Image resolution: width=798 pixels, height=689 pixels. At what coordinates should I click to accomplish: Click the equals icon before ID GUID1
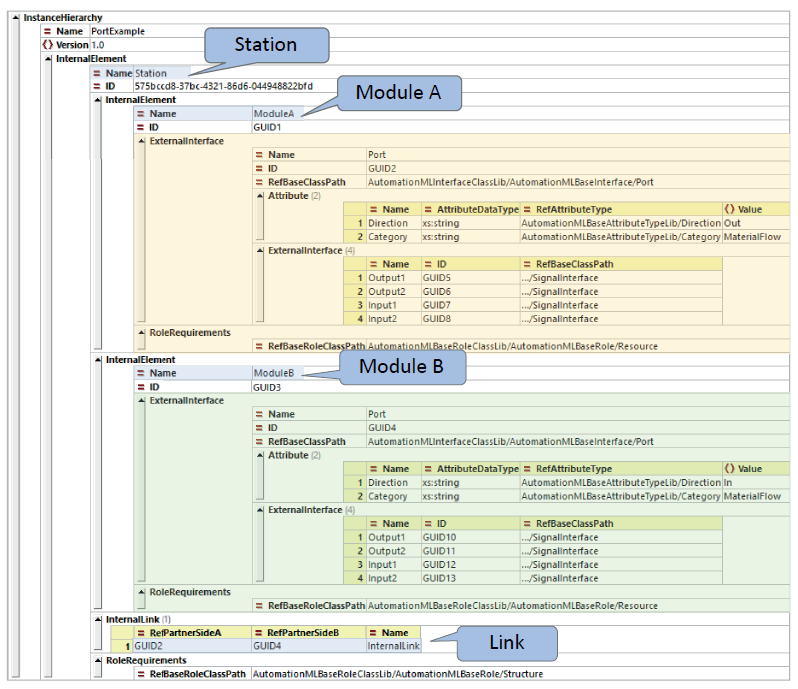click(140, 128)
